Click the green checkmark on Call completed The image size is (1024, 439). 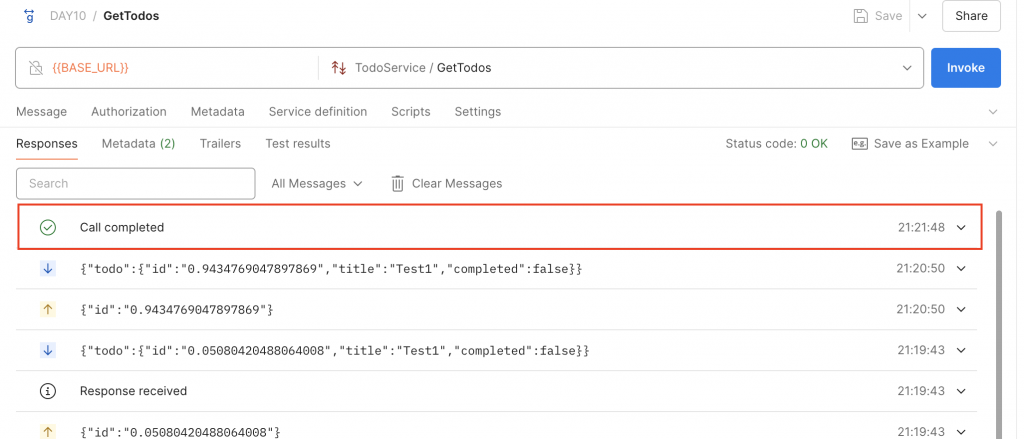click(x=47, y=227)
